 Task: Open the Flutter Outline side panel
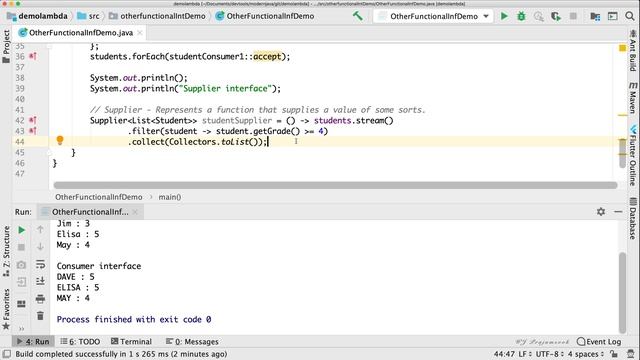(x=633, y=156)
